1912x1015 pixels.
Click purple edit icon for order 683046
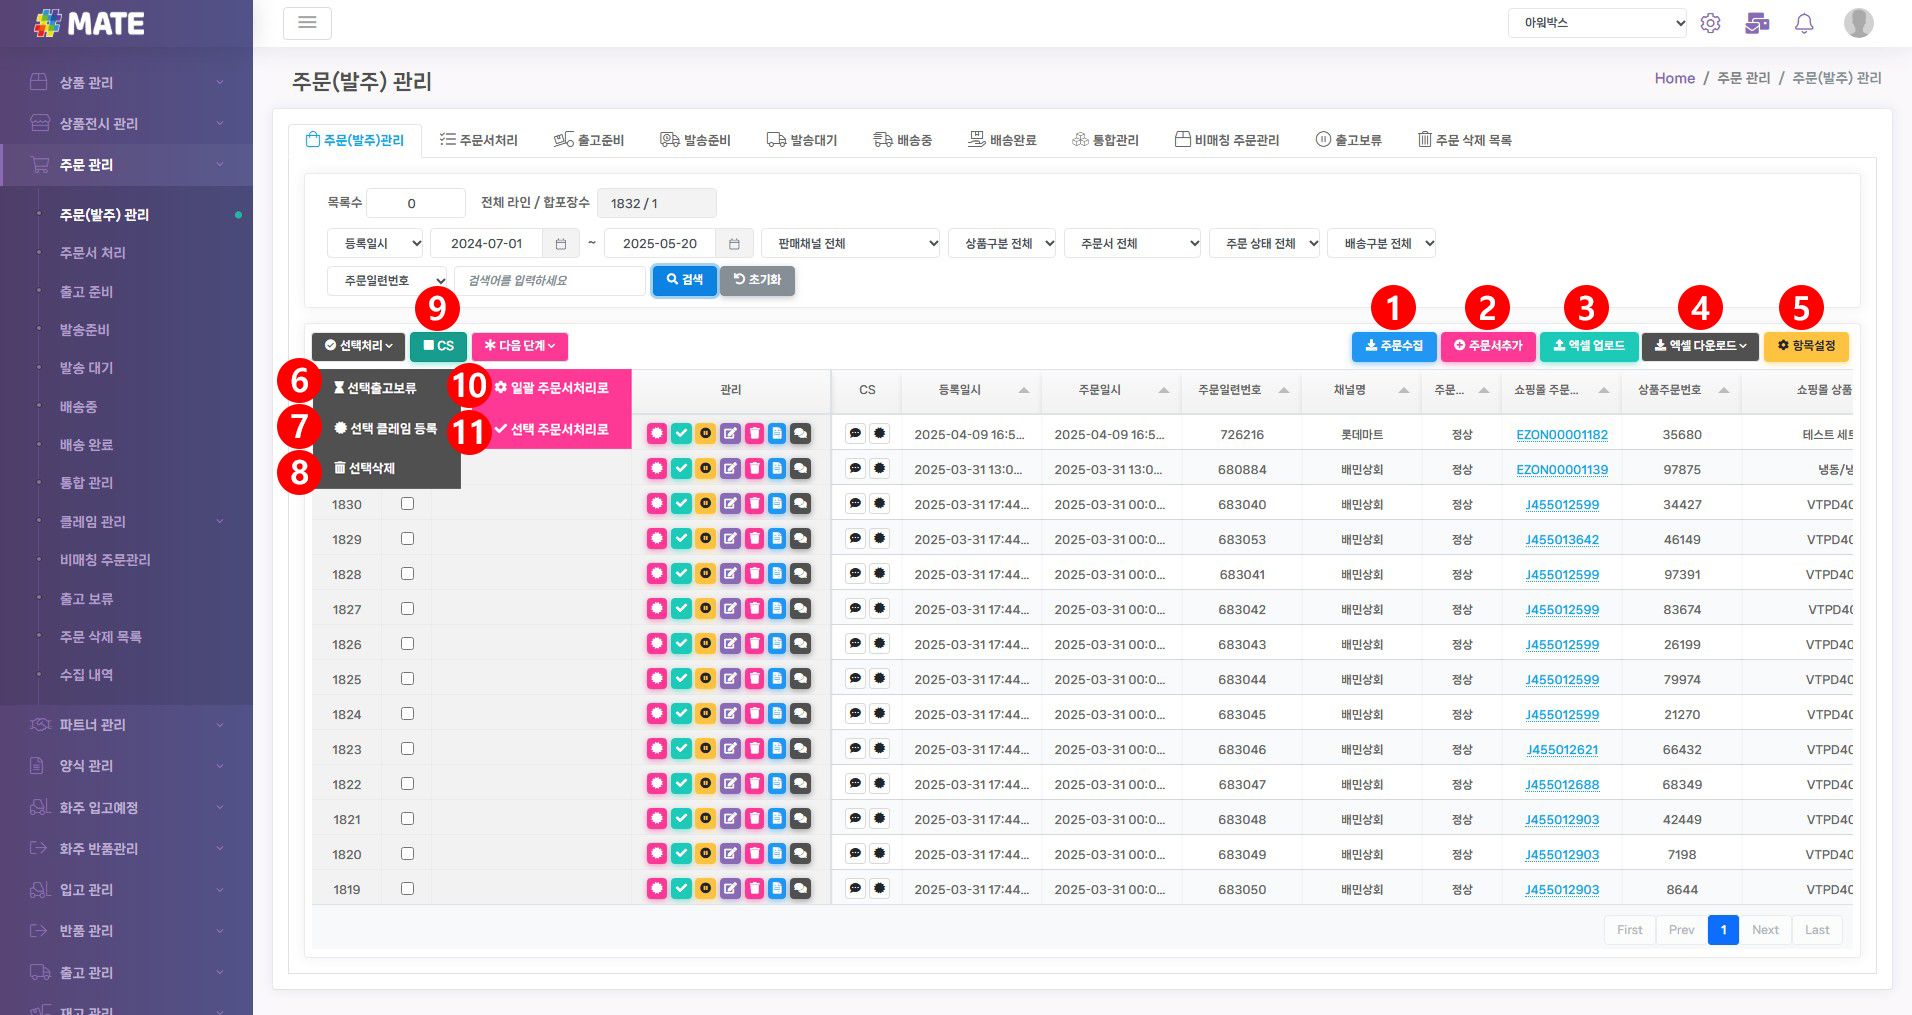coord(730,748)
